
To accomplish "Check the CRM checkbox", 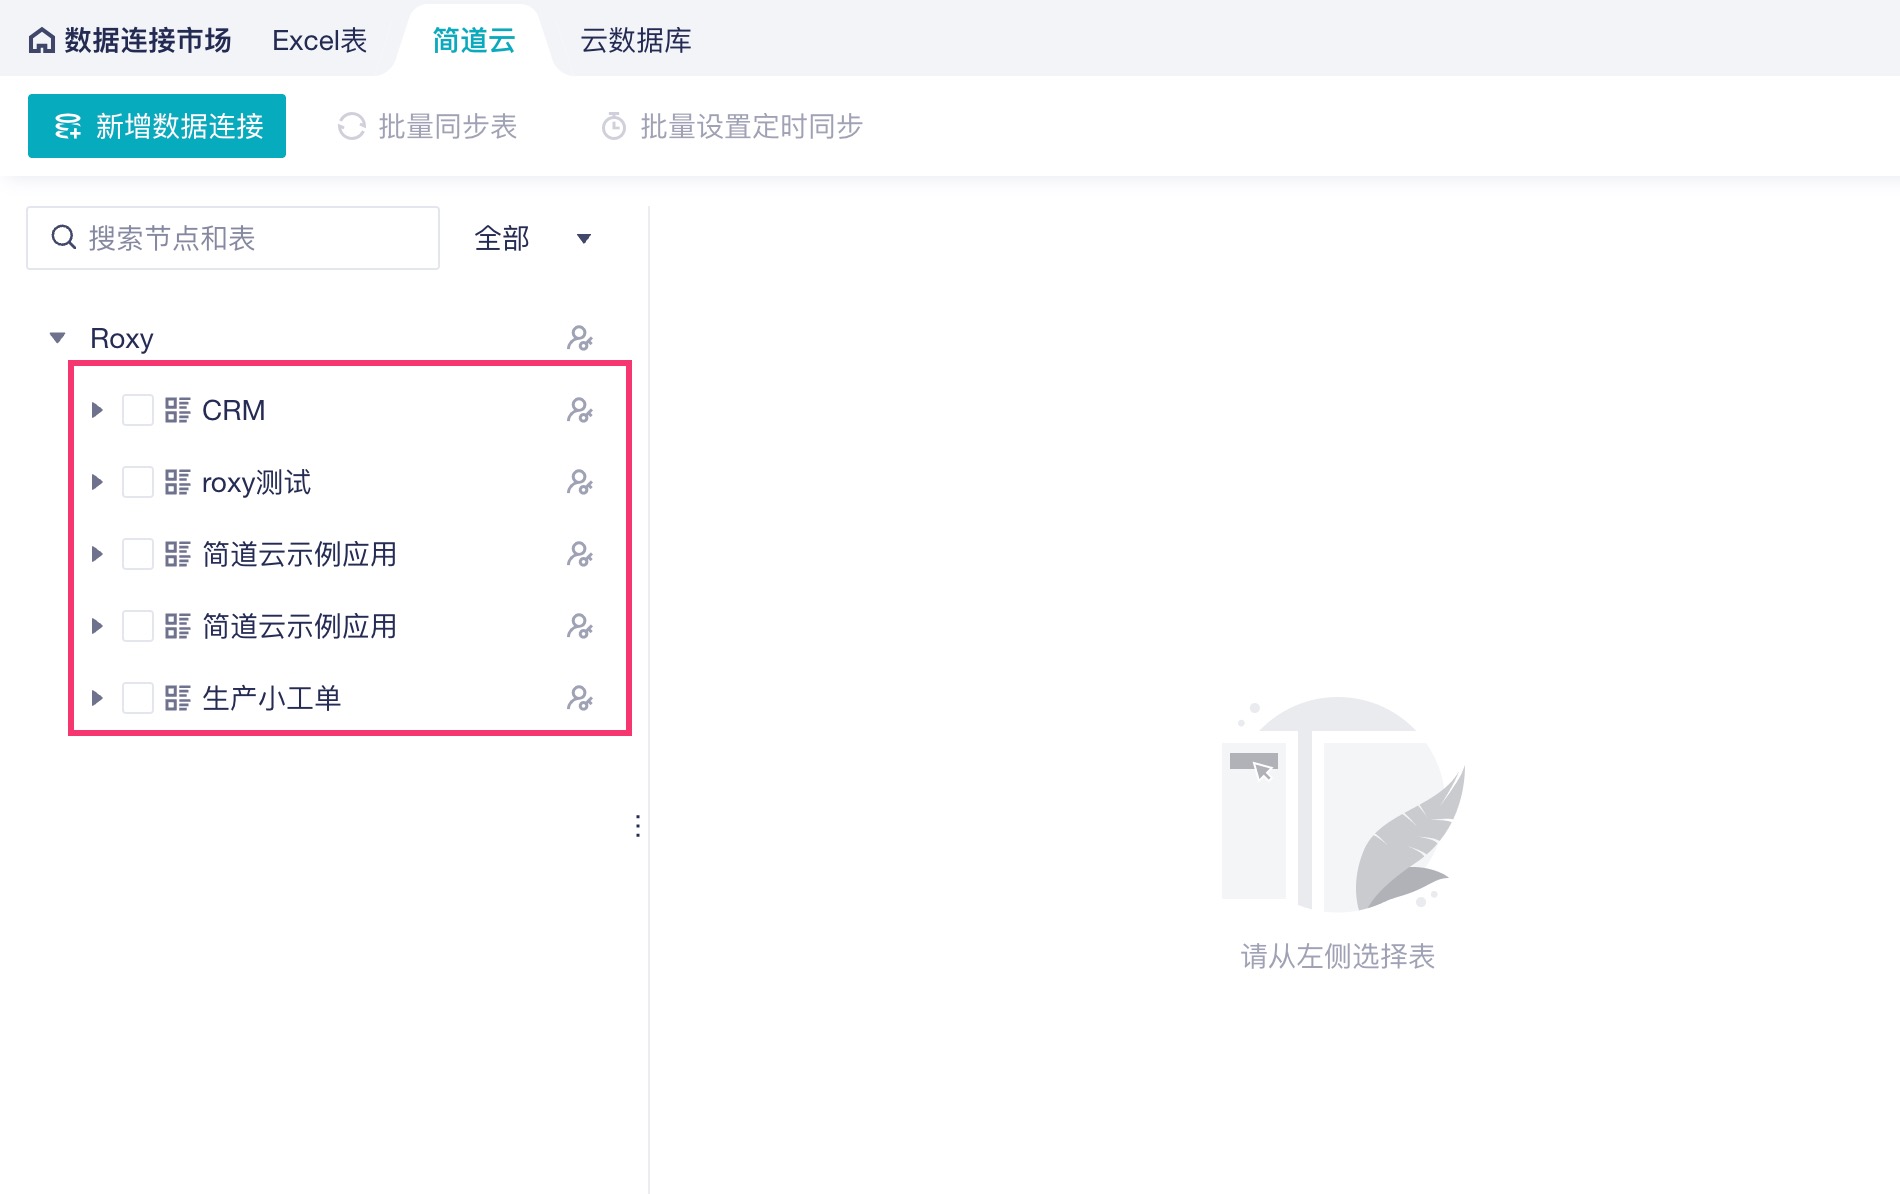I will point(138,410).
